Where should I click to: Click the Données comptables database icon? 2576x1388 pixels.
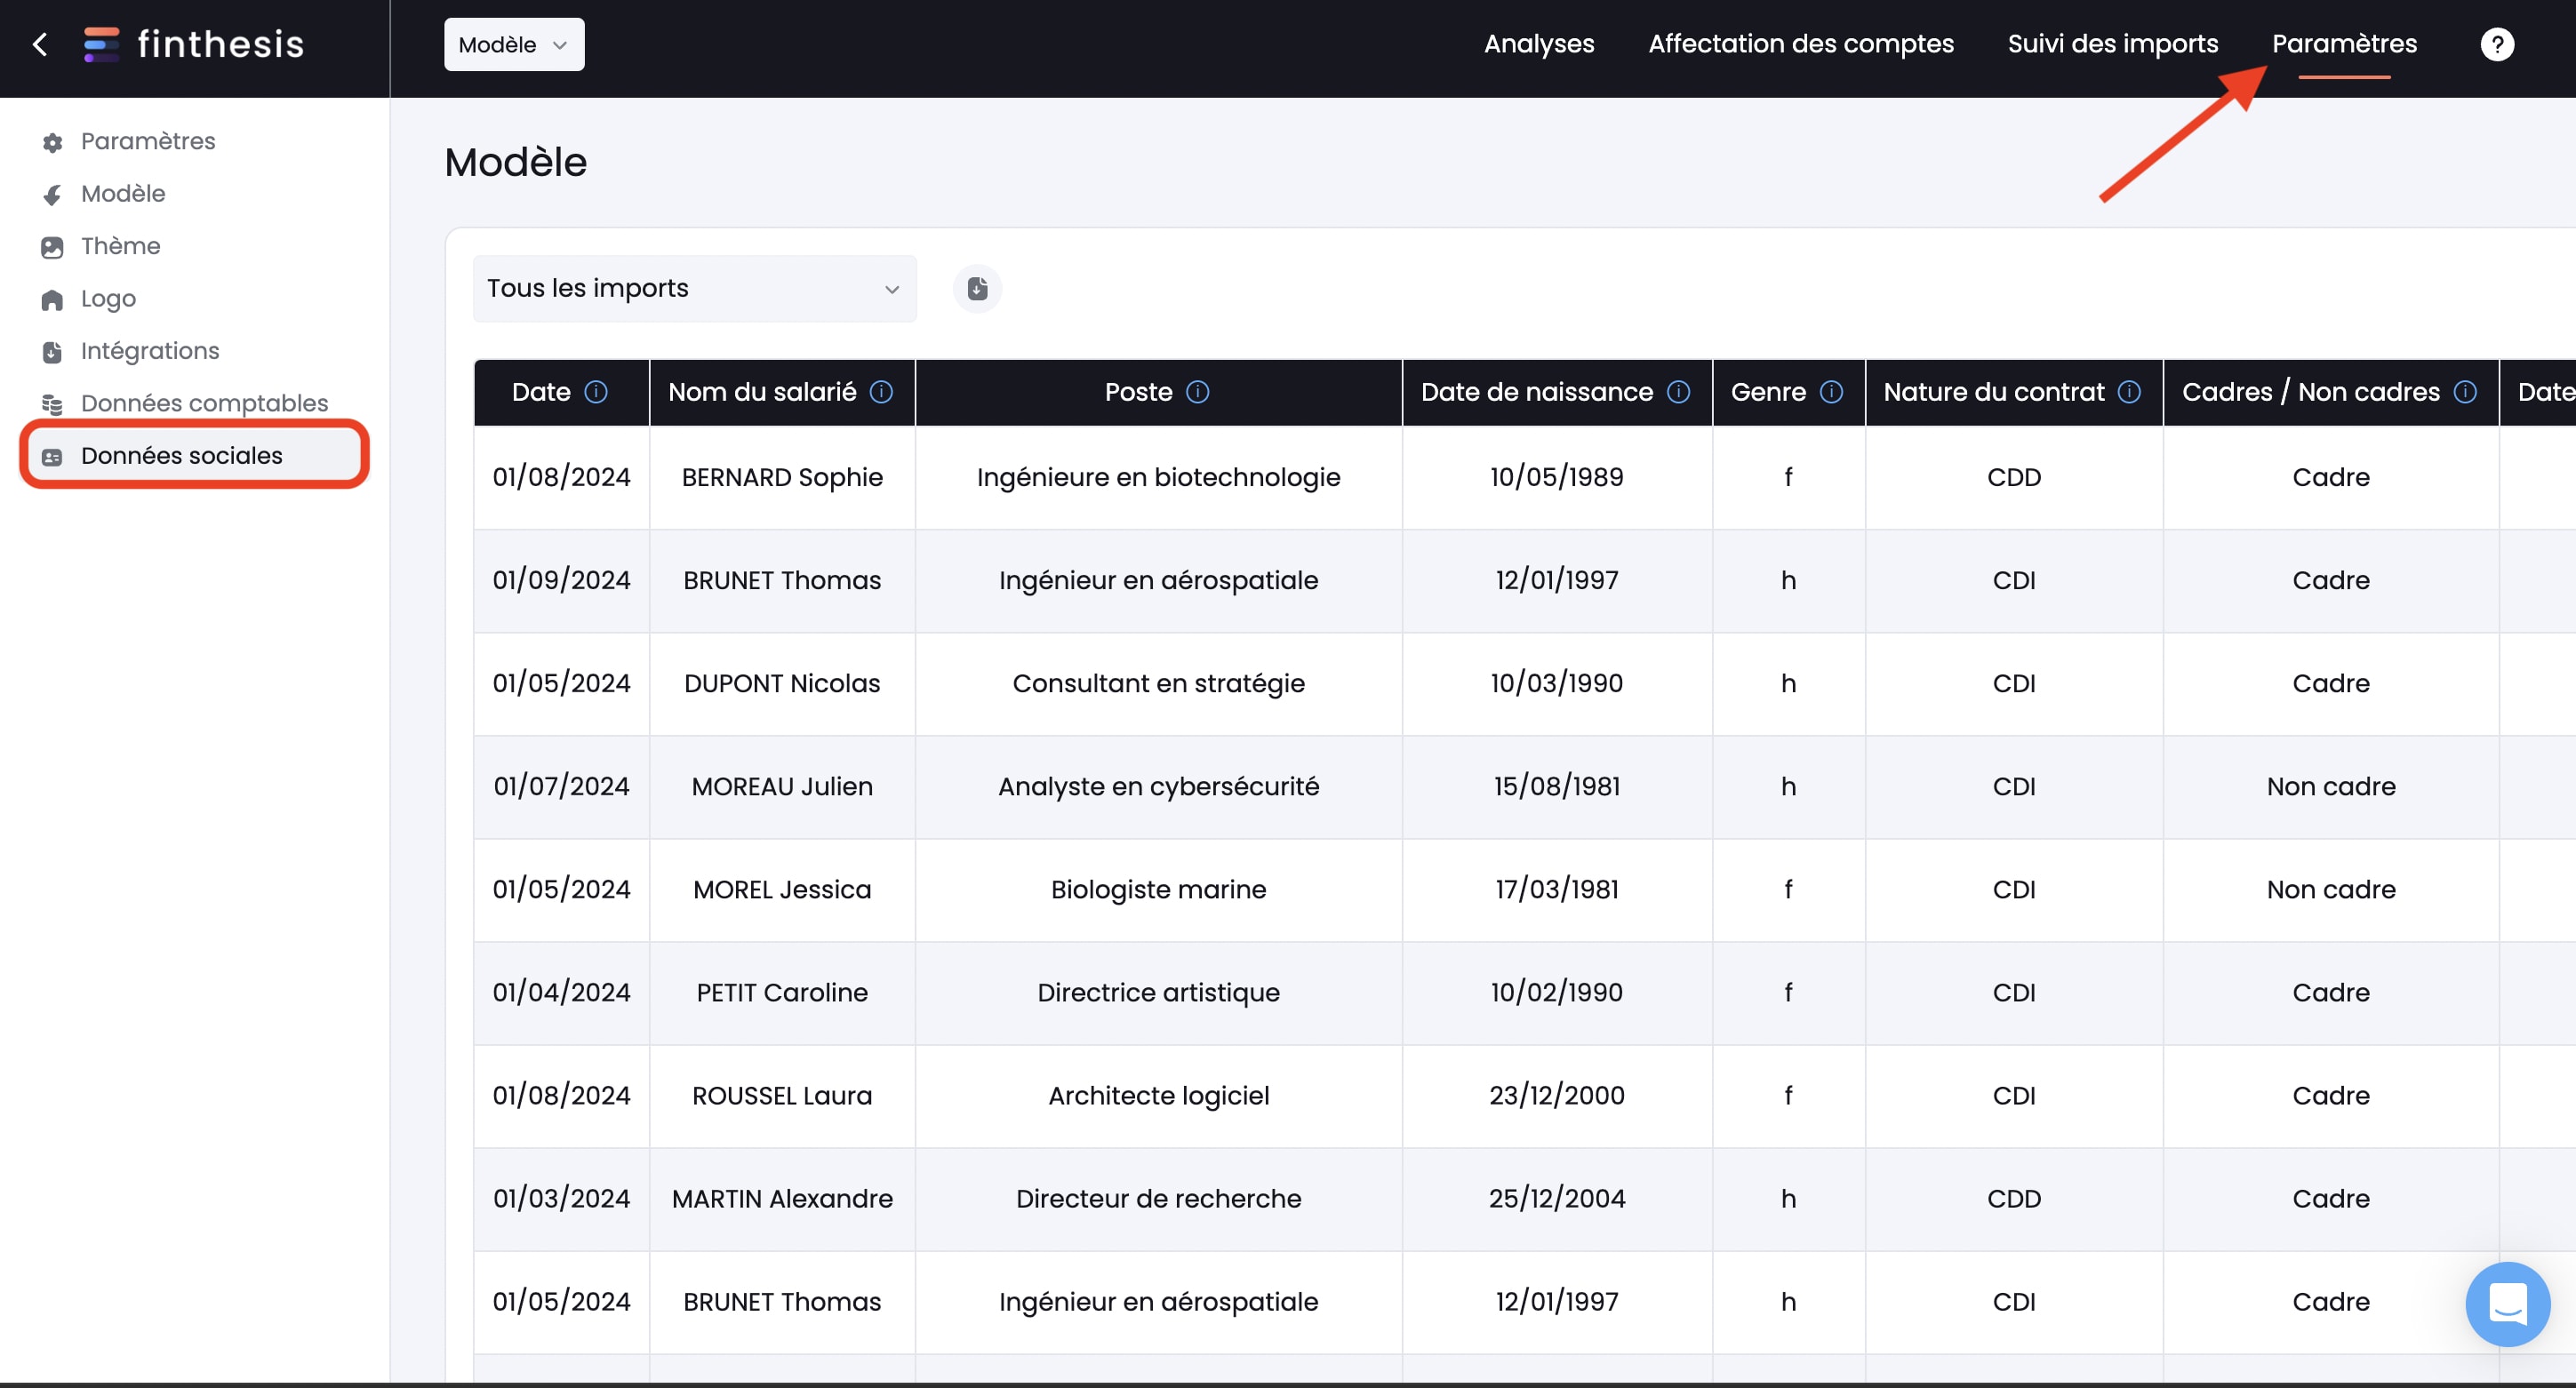pos(52,404)
